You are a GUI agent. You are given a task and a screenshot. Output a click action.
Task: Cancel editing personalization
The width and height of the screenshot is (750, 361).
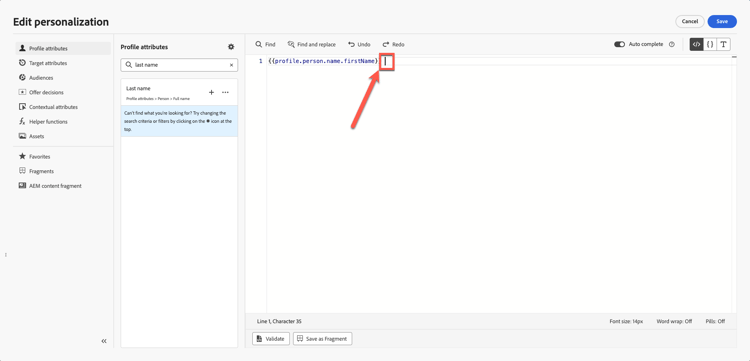tap(690, 22)
